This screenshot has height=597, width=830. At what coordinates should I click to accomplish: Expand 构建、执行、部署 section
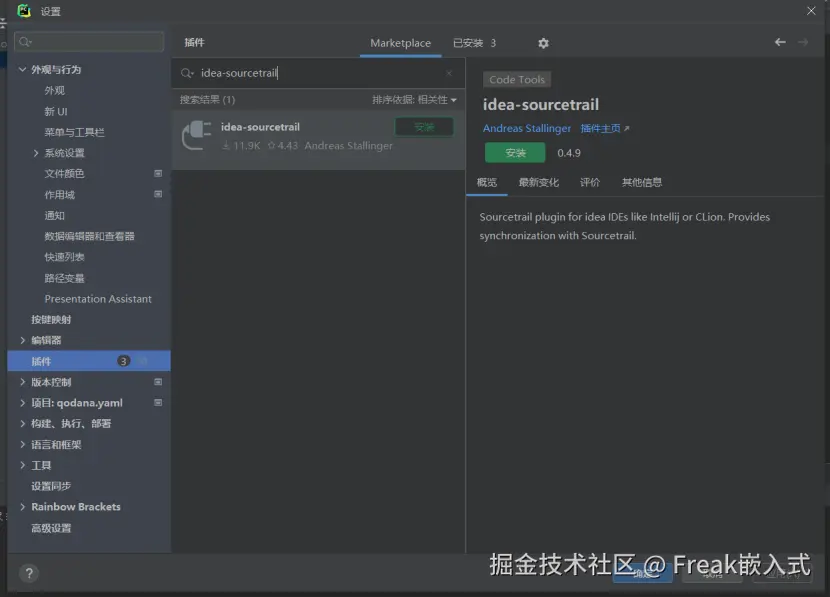(22, 423)
